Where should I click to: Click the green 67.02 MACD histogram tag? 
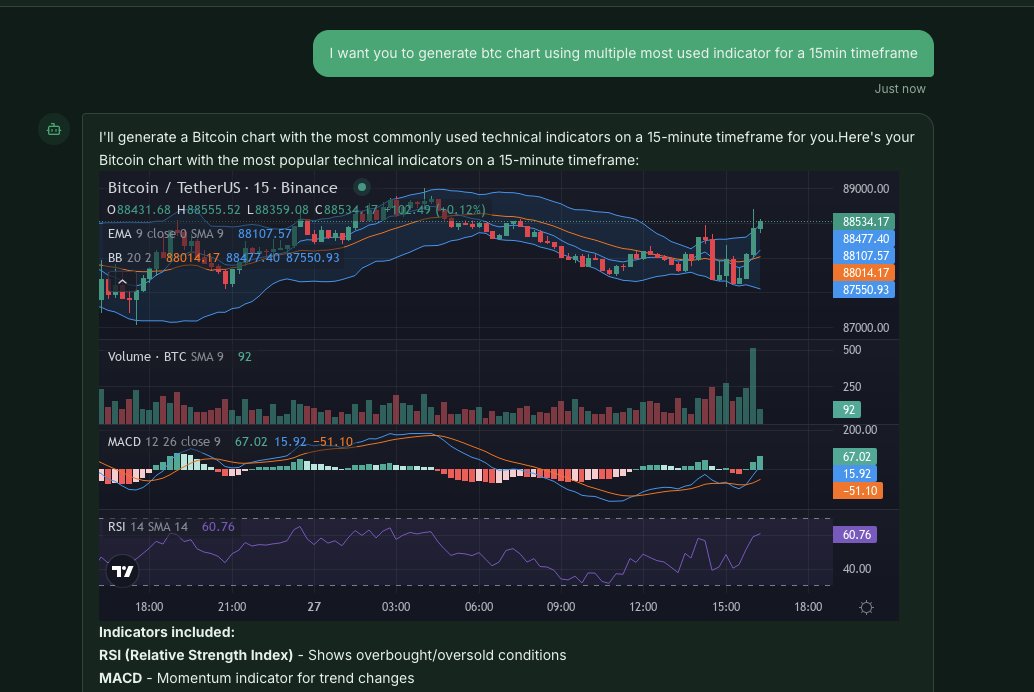click(855, 456)
